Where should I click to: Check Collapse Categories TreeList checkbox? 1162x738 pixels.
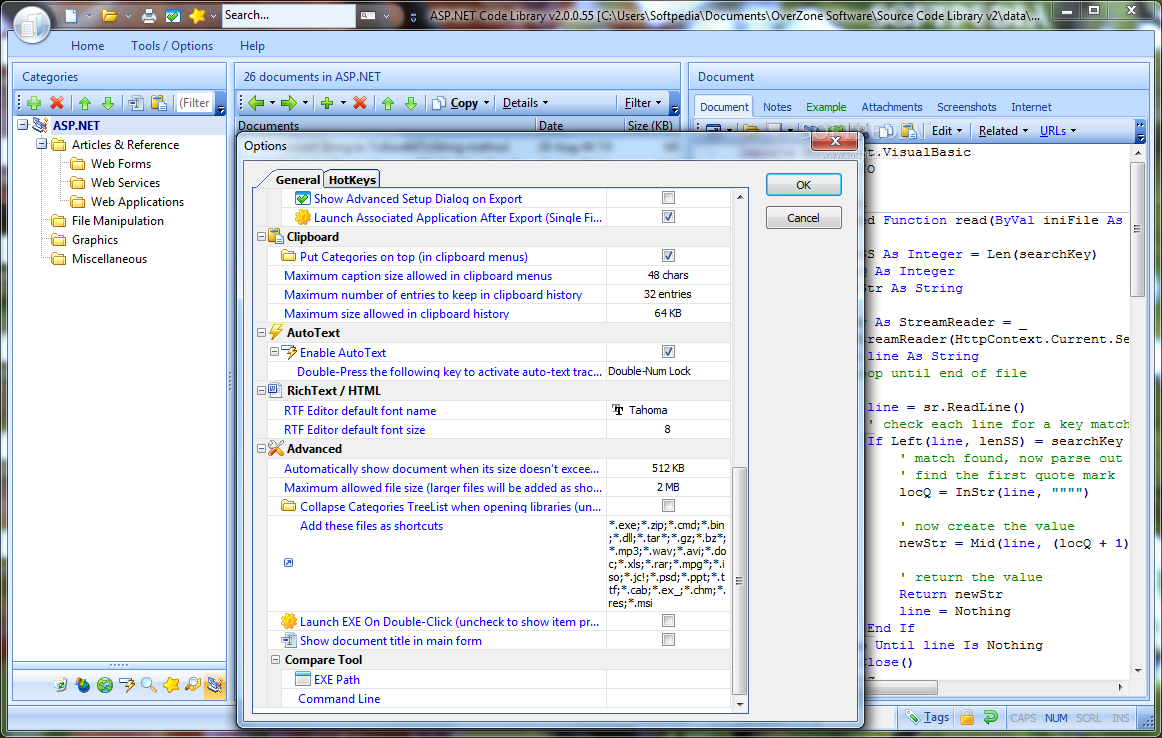click(668, 506)
